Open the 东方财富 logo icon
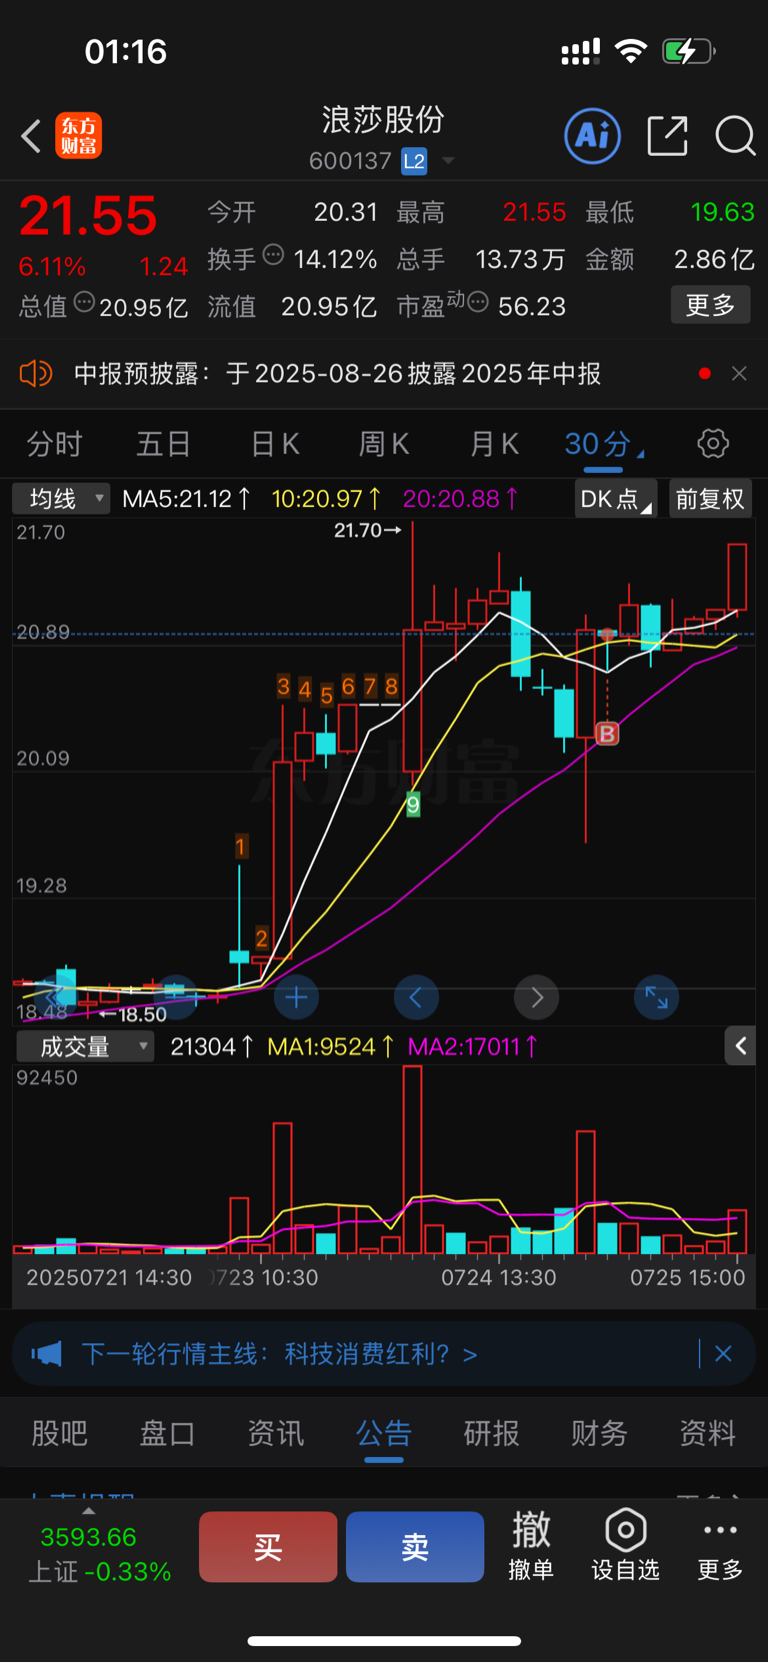Image resolution: width=768 pixels, height=1663 pixels. [x=78, y=136]
